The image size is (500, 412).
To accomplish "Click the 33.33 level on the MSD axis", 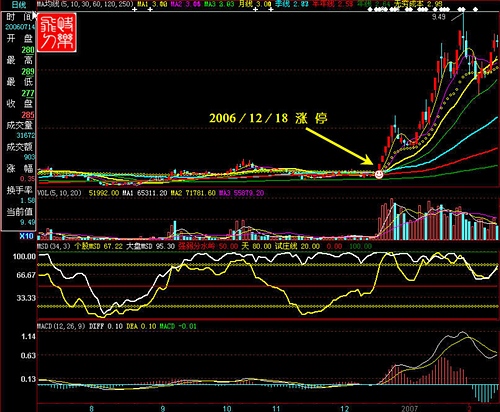I will (x=26, y=298).
